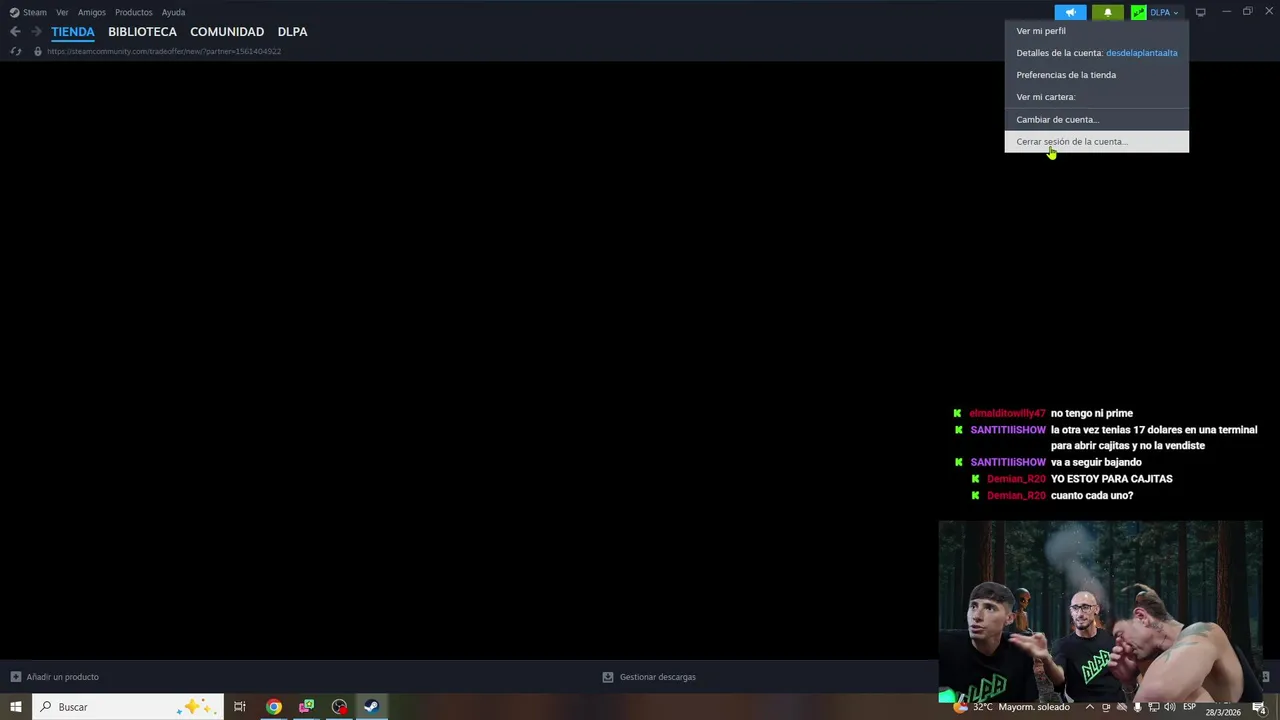Open the Amigos menu
The width and height of the screenshot is (1280, 720).
point(92,12)
